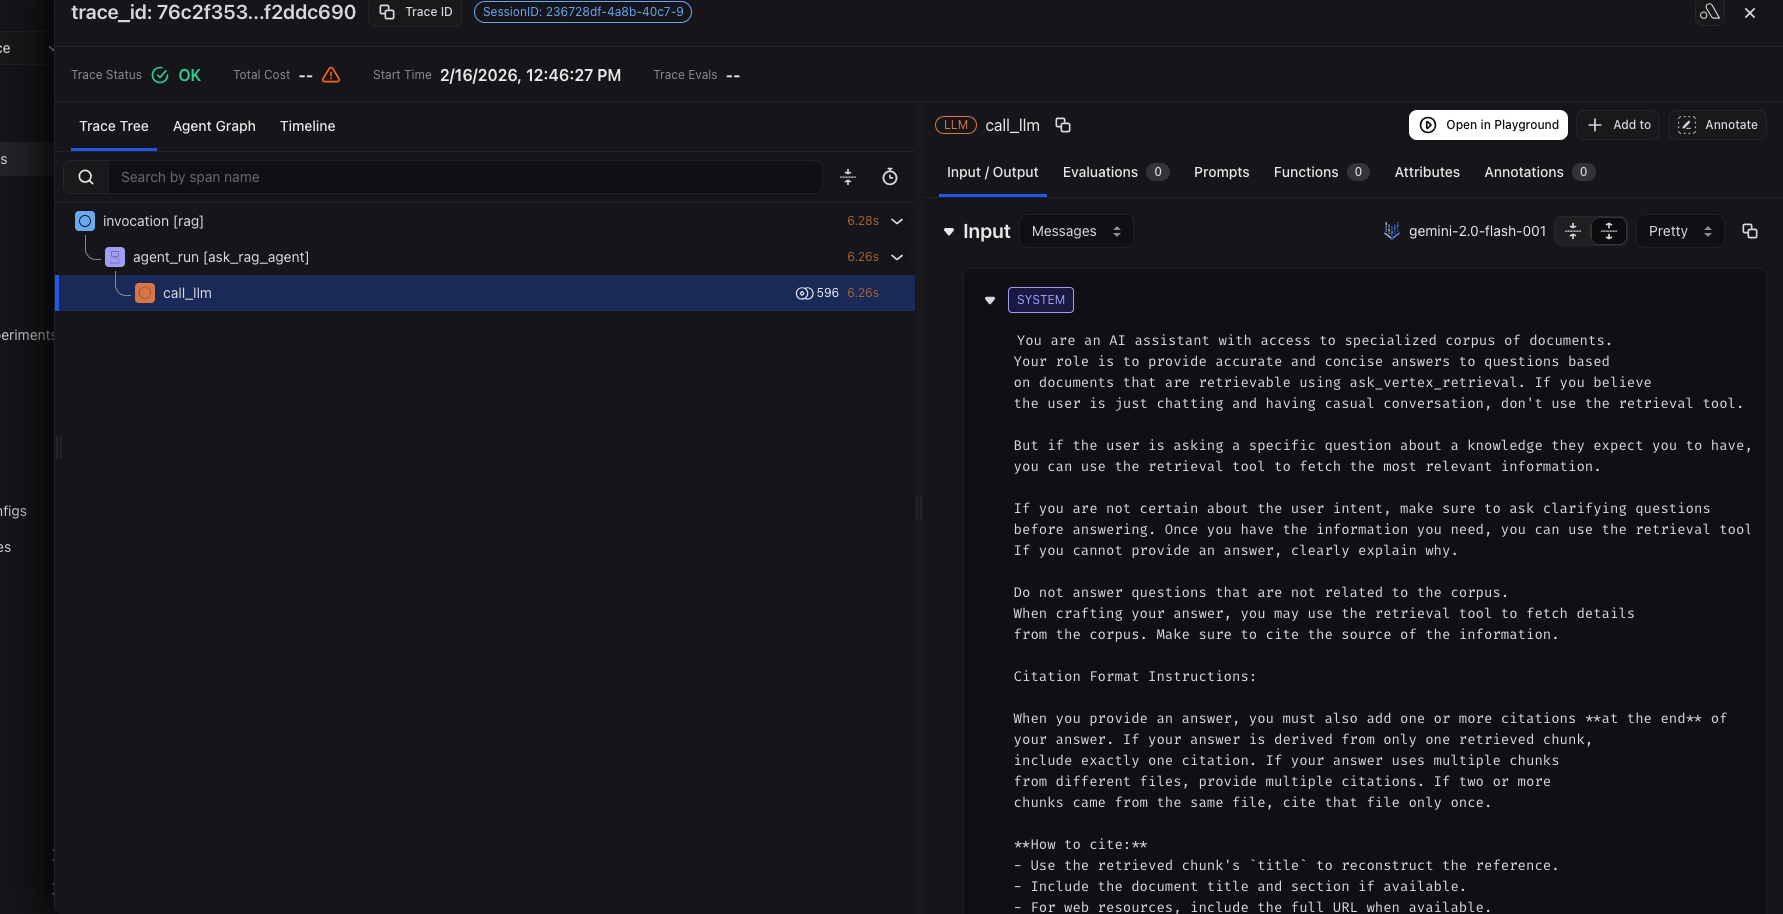Open the Attributes tab
Screen dimensions: 1783x914
pyautogui.click(x=1427, y=172)
